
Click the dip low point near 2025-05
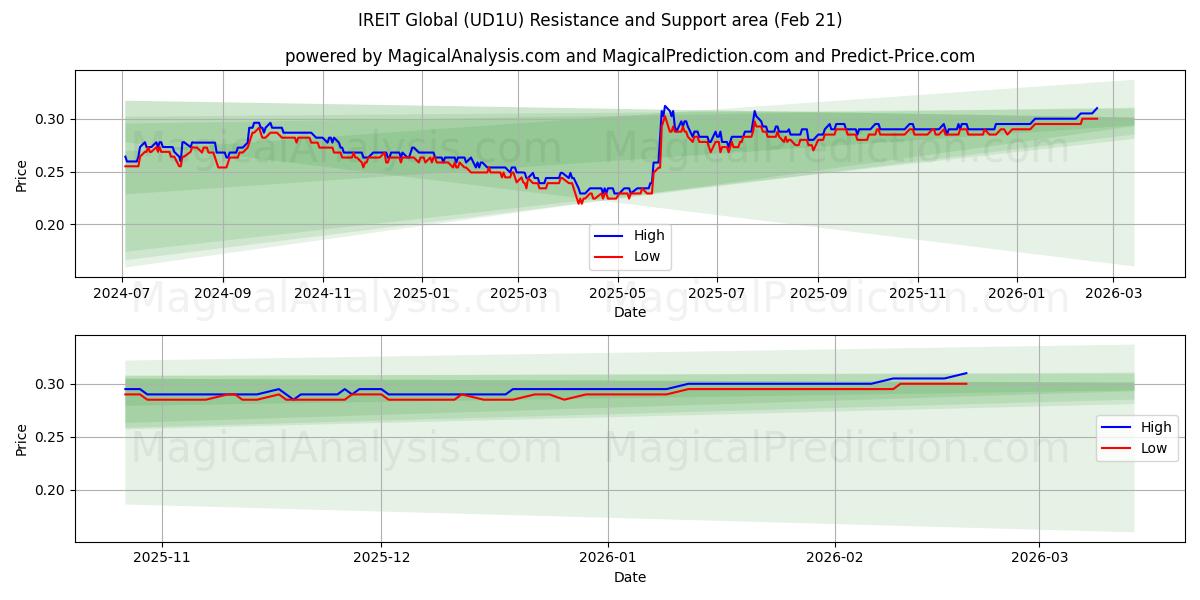pos(582,203)
